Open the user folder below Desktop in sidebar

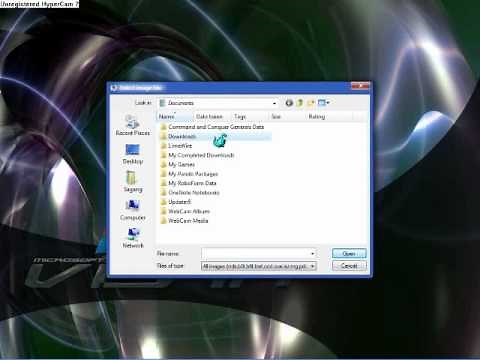click(133, 182)
